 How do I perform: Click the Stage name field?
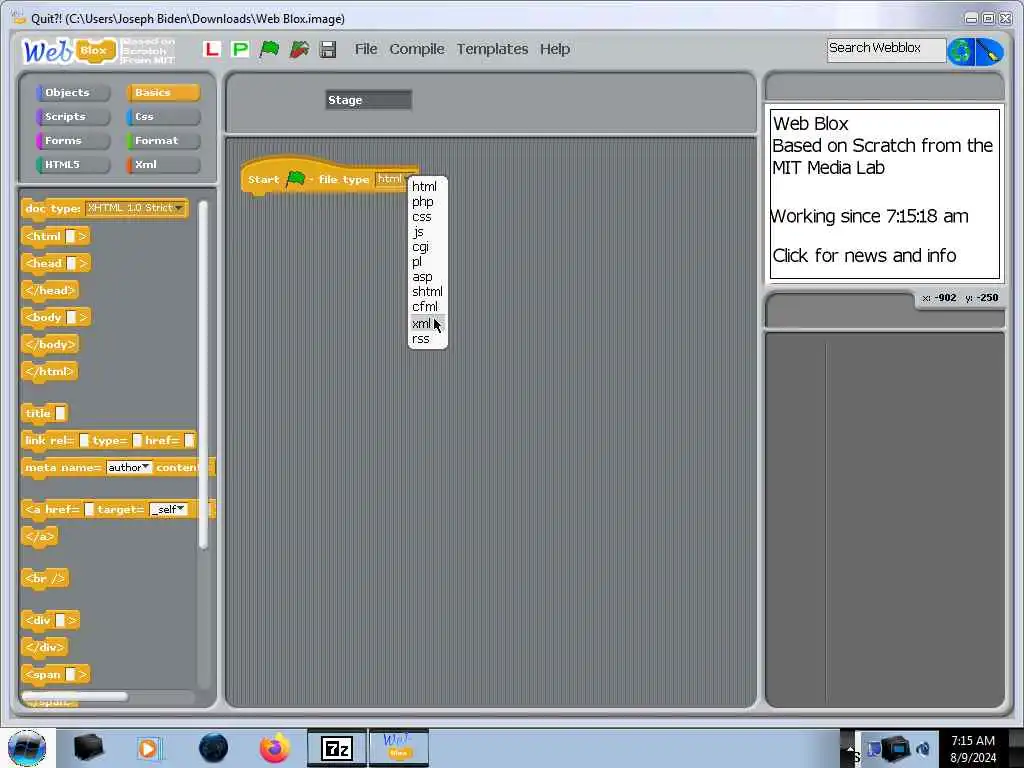click(x=368, y=100)
